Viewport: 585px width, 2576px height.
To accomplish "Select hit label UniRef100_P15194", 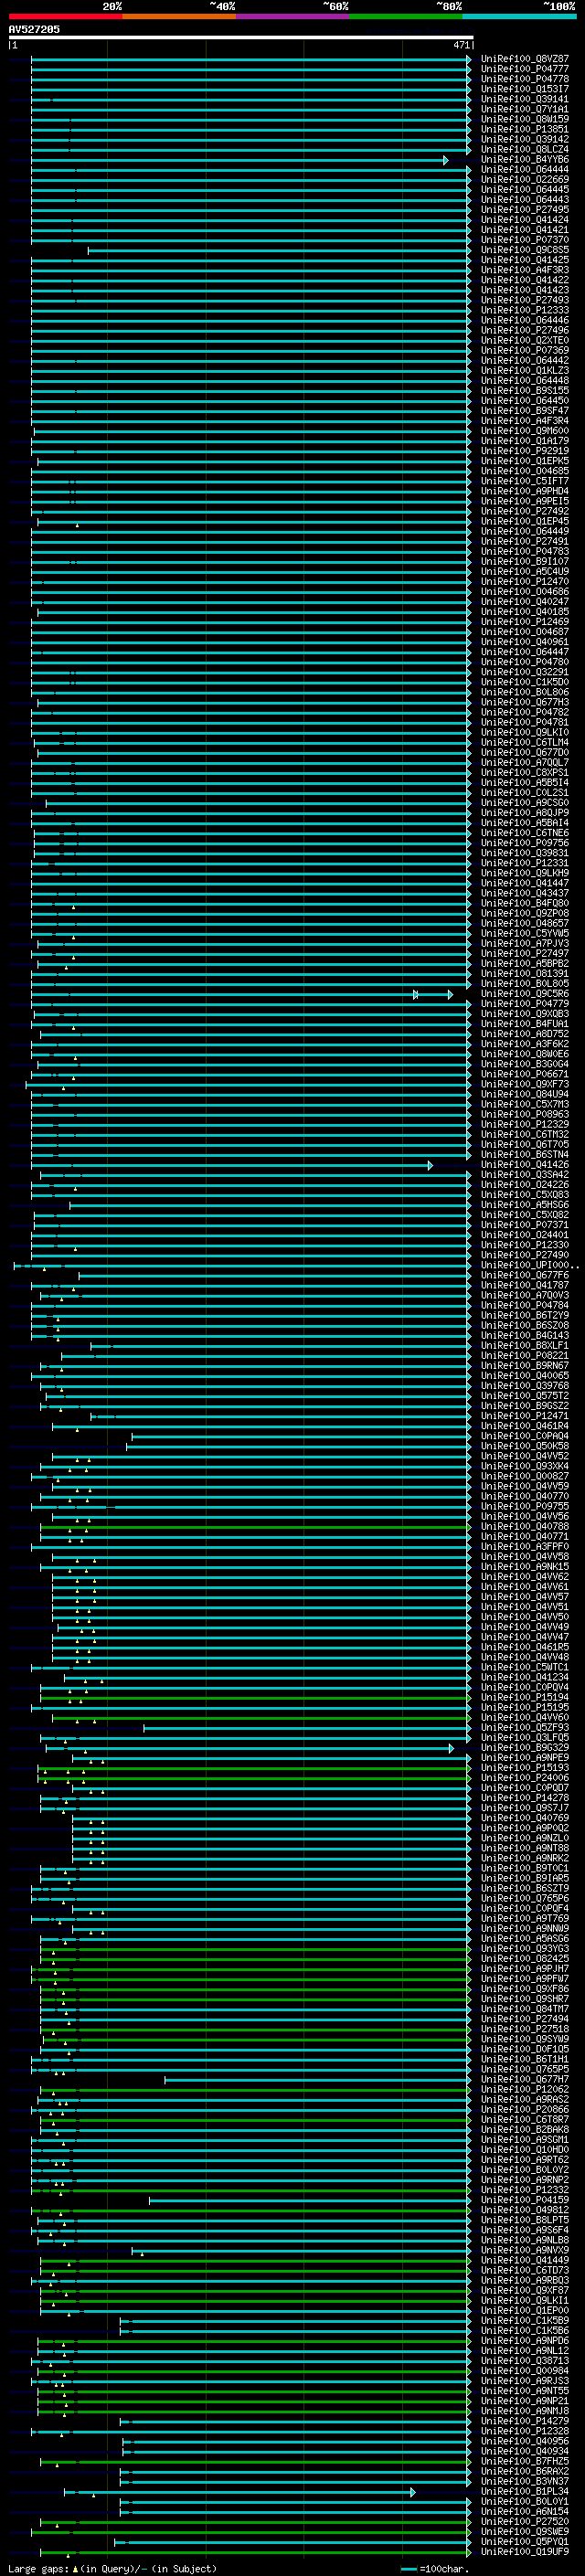I will tap(525, 1697).
